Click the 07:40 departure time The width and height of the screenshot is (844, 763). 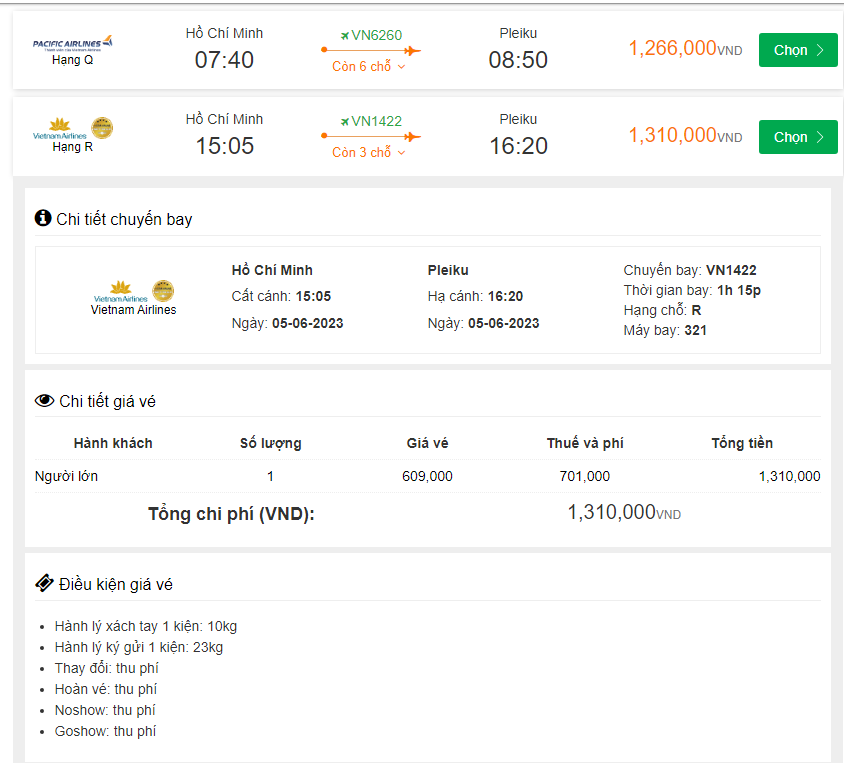point(224,60)
